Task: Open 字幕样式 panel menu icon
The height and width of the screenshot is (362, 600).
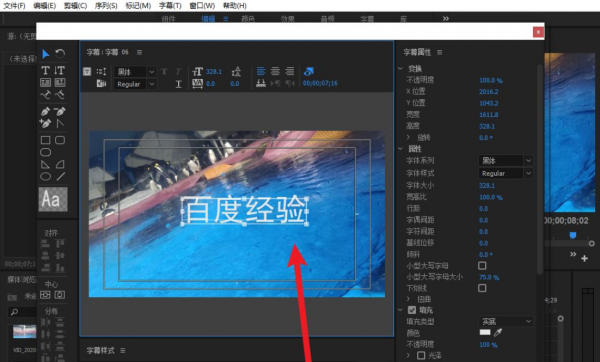Action: point(122,351)
